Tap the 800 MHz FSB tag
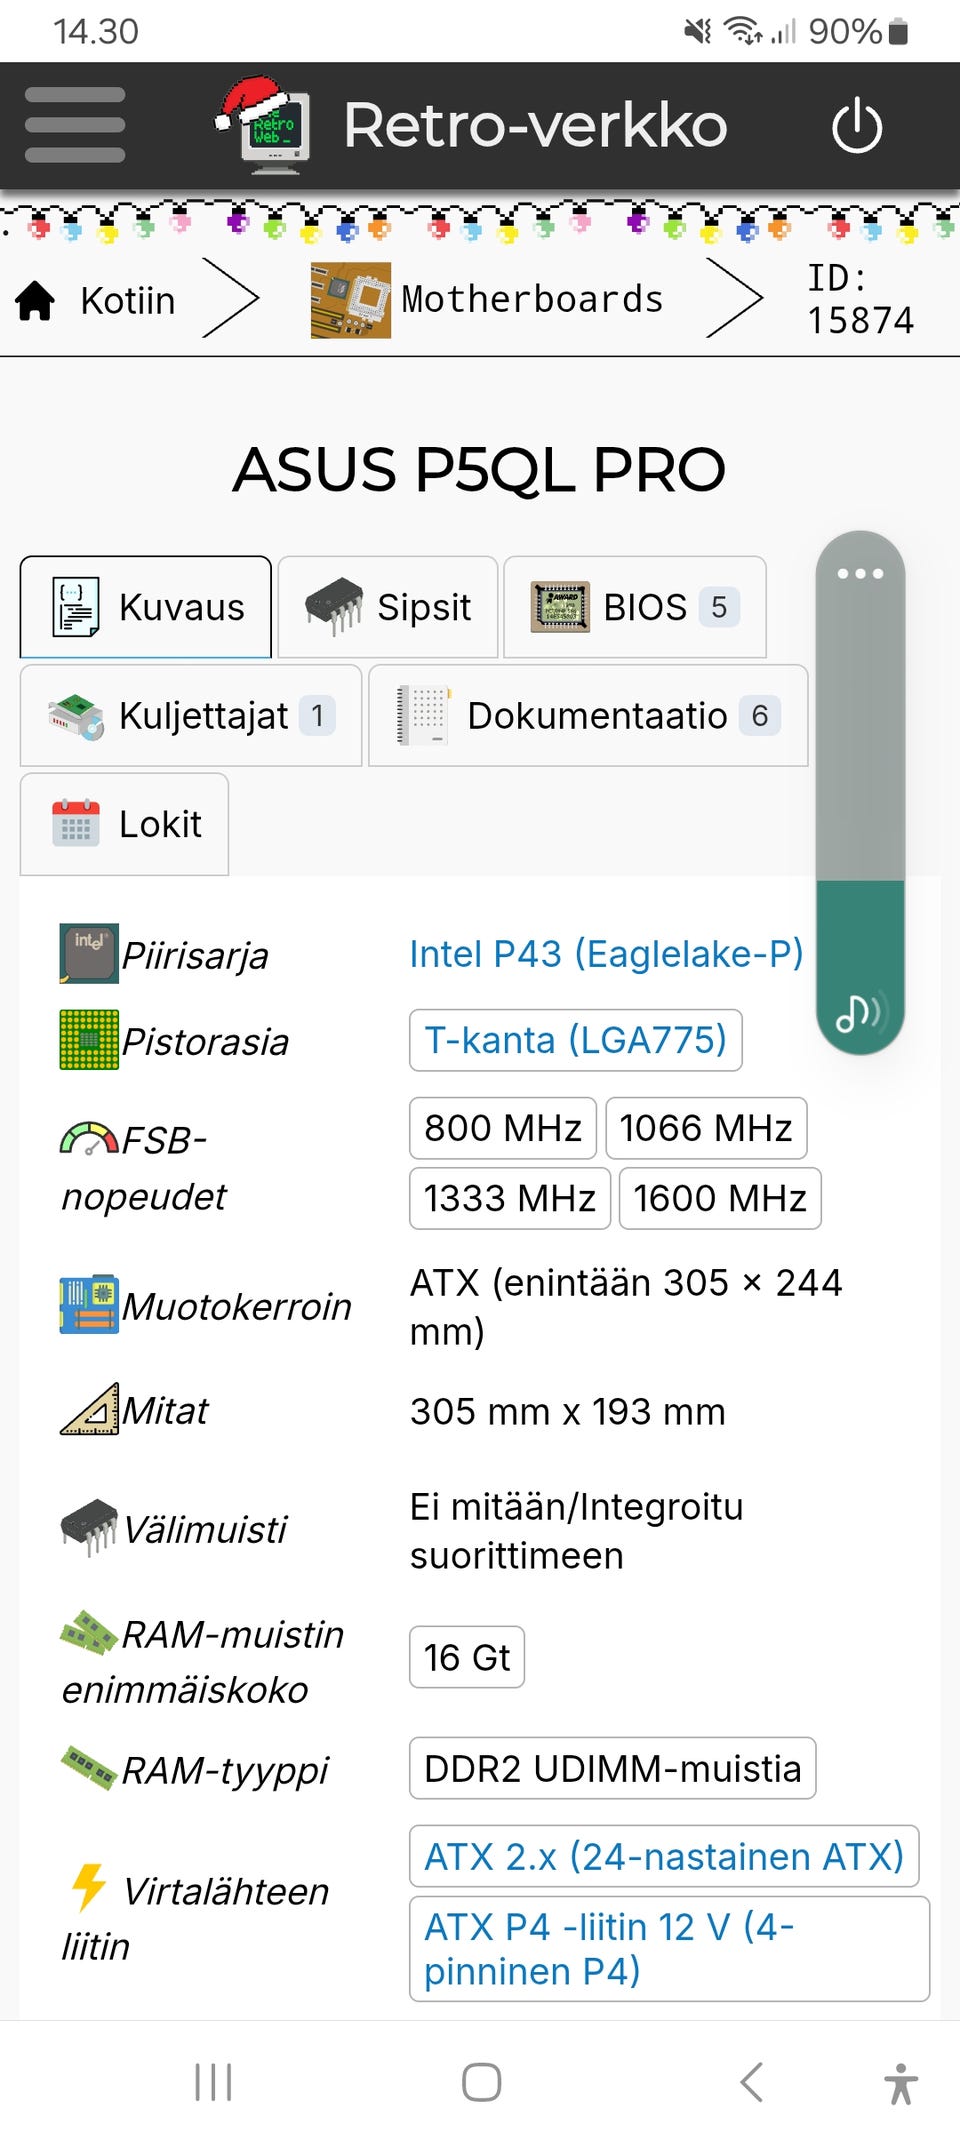Screen dimensions: 960x2140 point(503,1128)
